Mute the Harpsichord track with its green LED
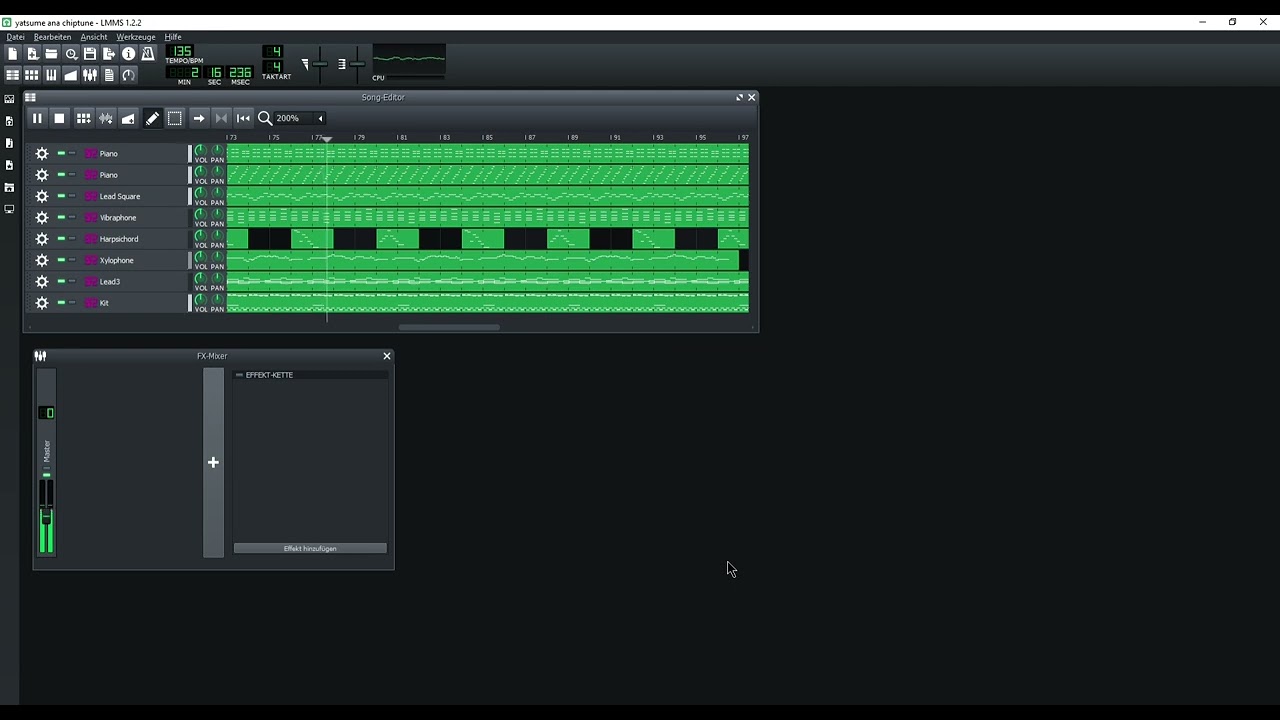This screenshot has height=720, width=1280. click(x=61, y=239)
